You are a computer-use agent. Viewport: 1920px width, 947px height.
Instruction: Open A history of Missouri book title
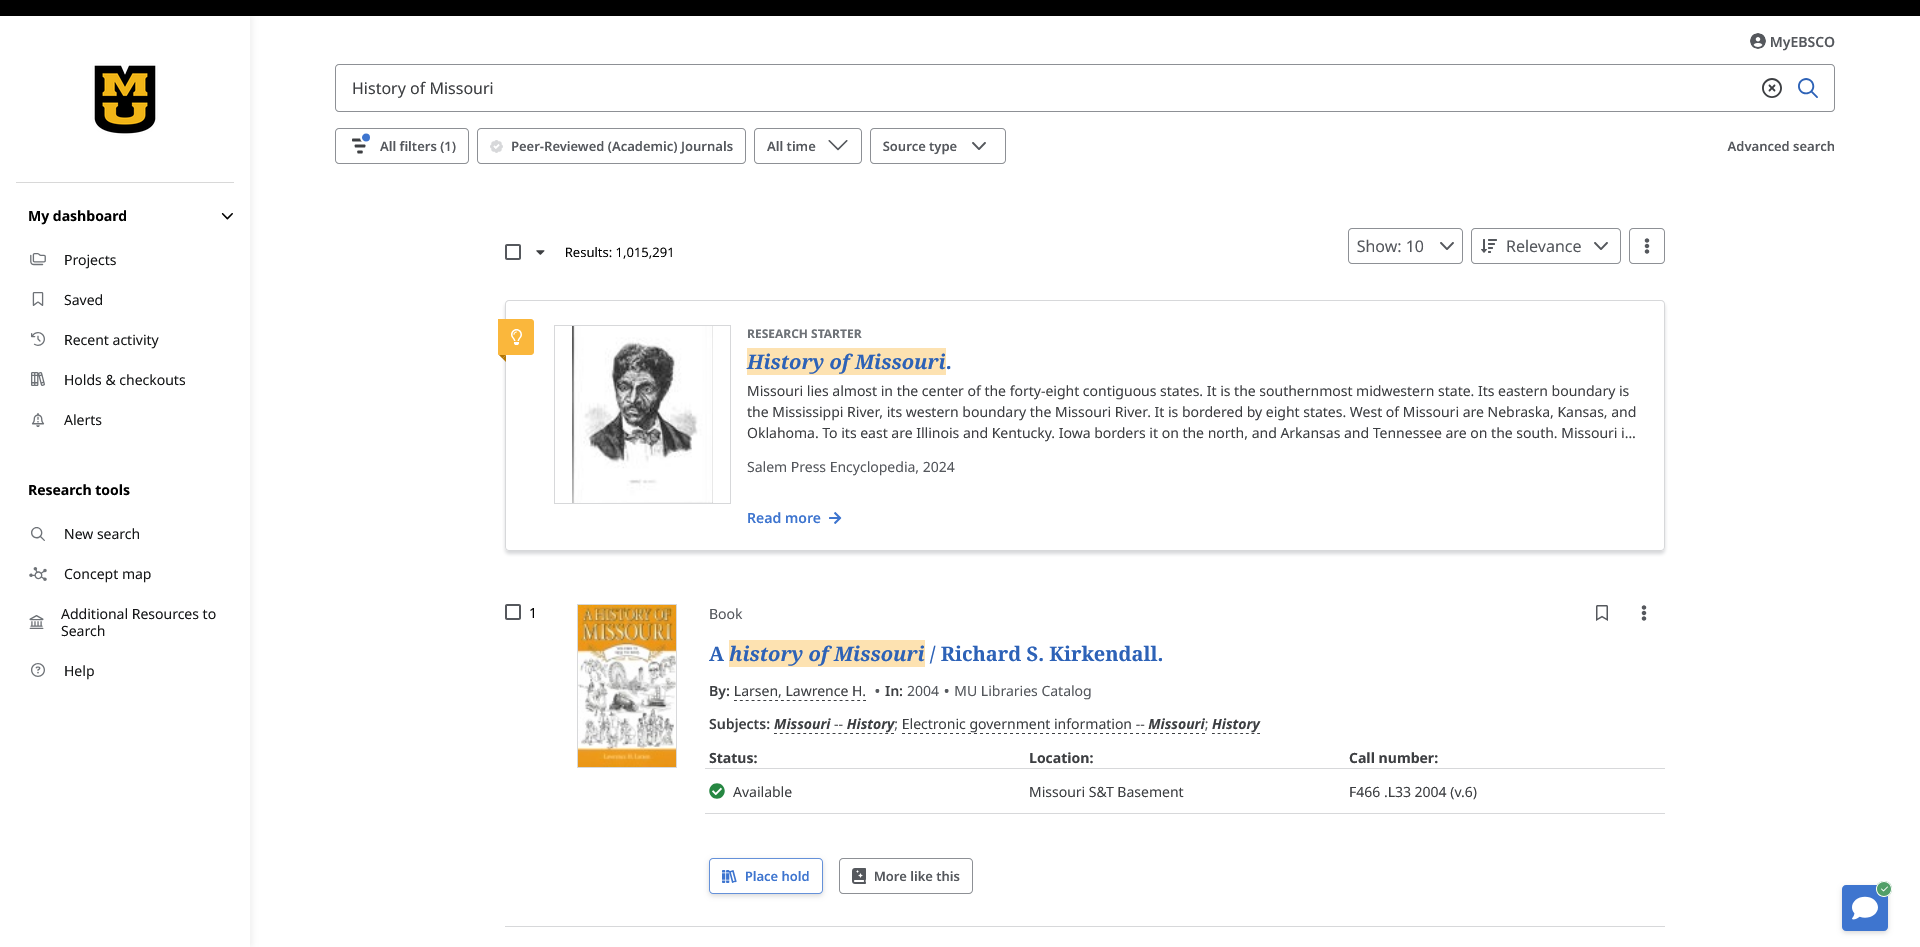click(x=935, y=653)
